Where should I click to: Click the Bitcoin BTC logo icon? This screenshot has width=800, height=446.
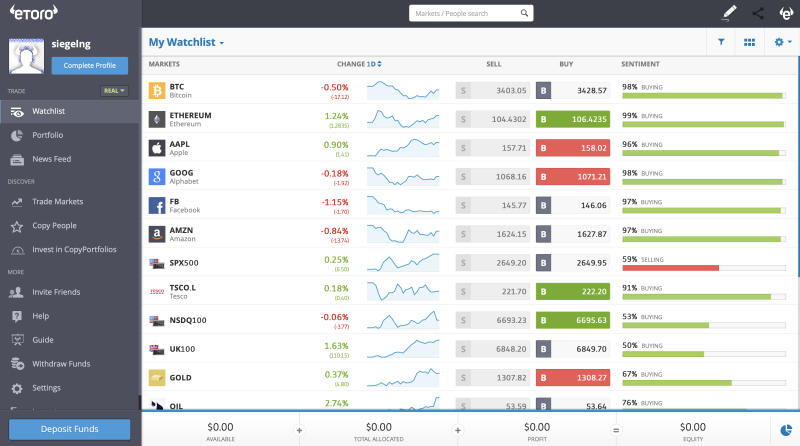(157, 91)
